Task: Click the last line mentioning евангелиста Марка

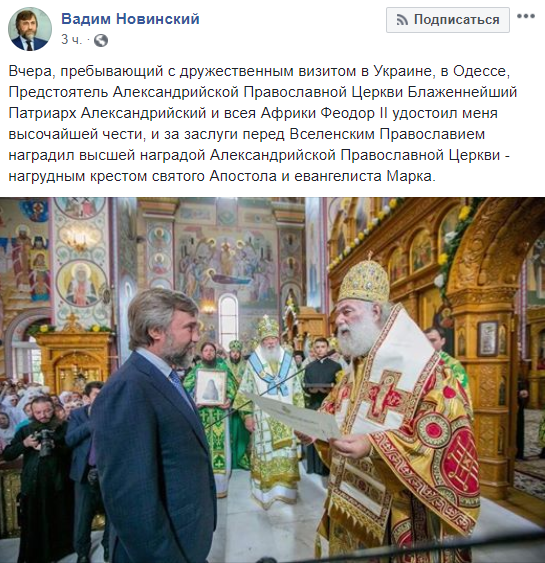Action: point(222,176)
